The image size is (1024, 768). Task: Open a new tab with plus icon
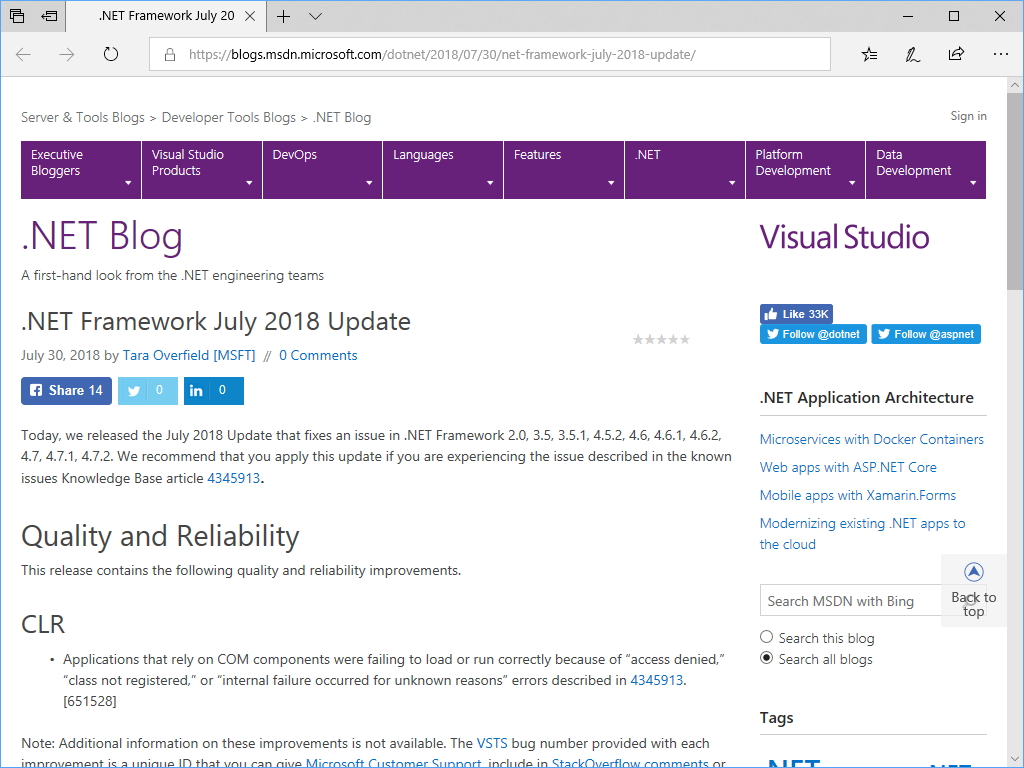point(283,16)
